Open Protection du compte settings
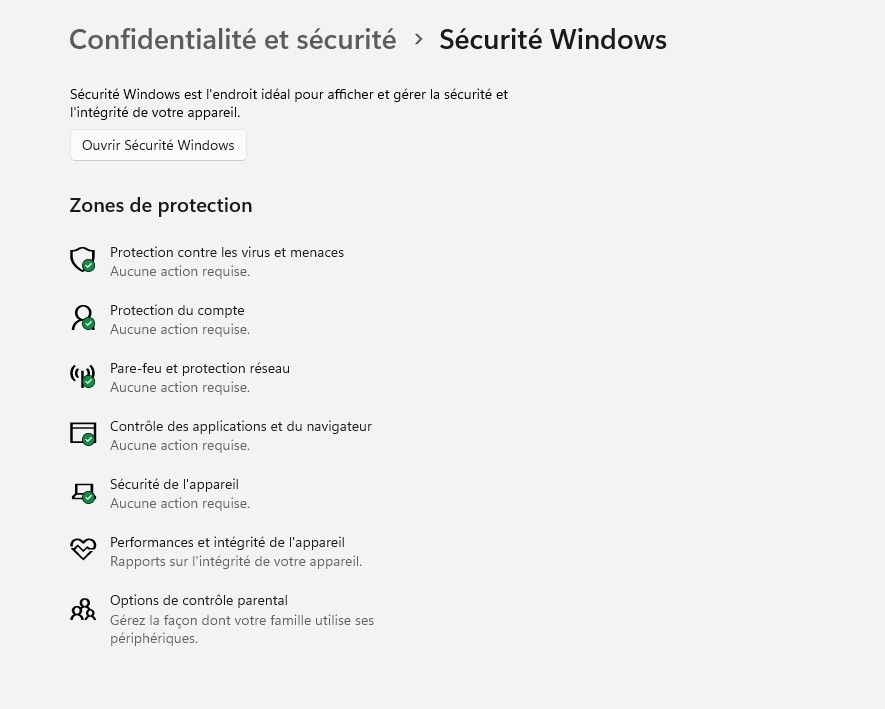885x709 pixels. tap(177, 310)
